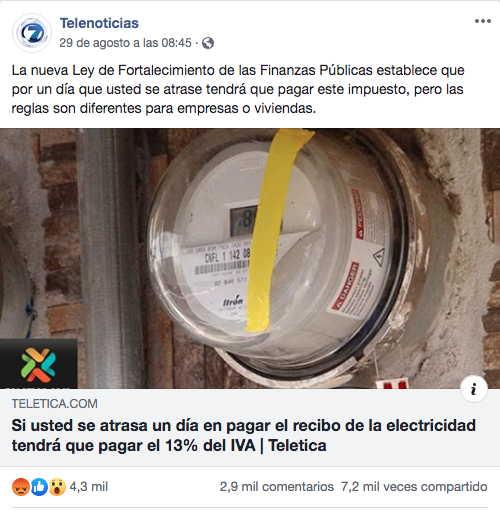The height and width of the screenshot is (511, 500).
Task: View the 7,2 mil veces compartido shares
Action: pyautogui.click(x=414, y=487)
